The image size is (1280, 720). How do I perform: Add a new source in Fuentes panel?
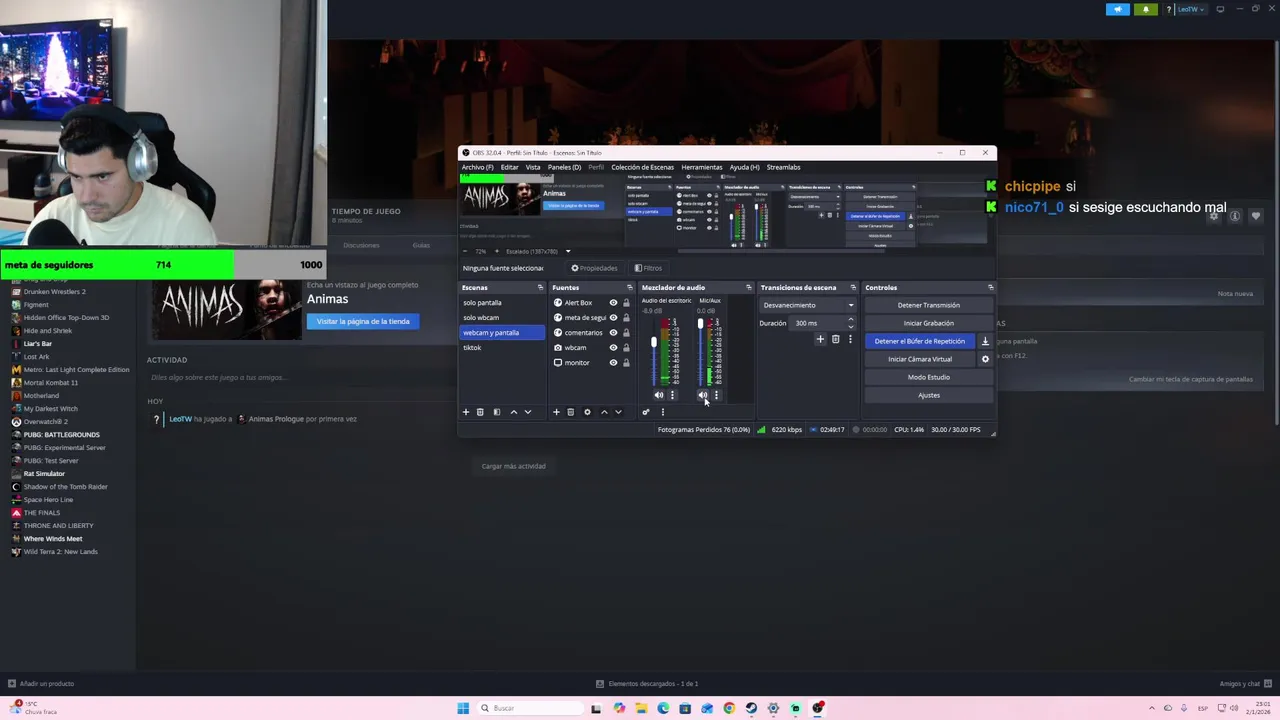point(556,412)
